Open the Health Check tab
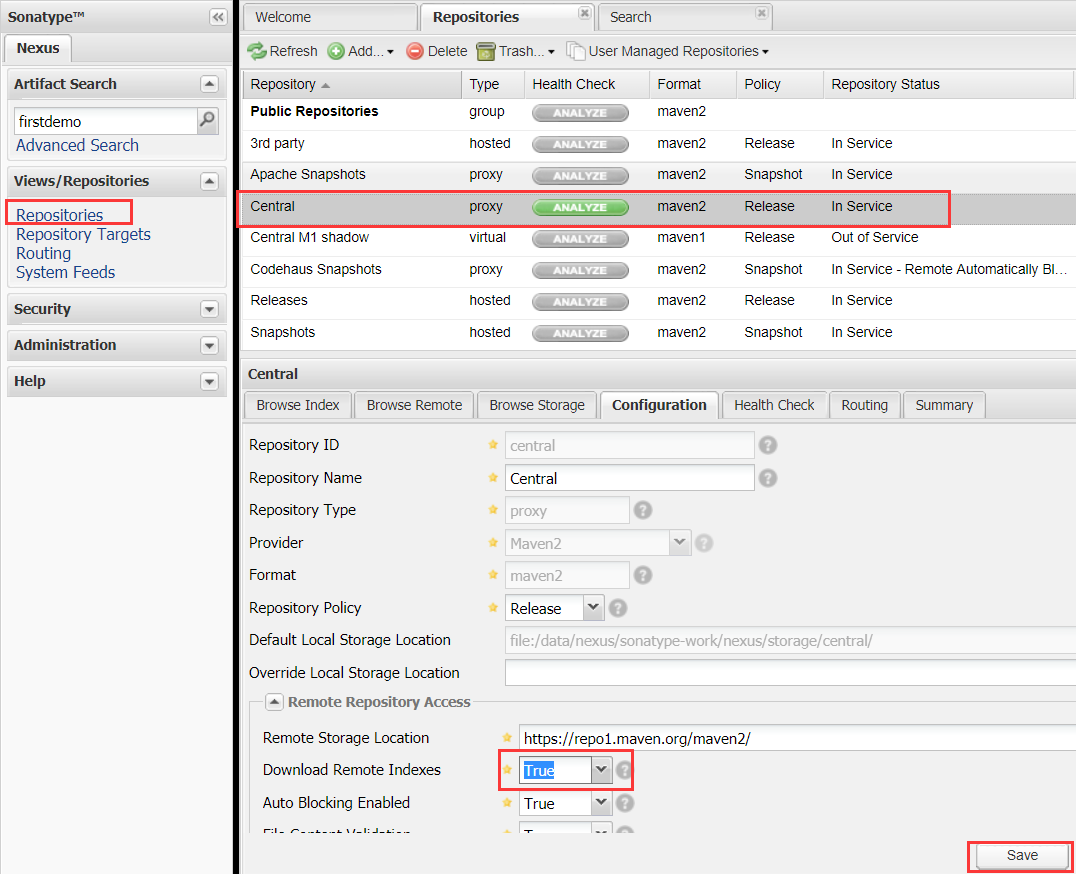Image resolution: width=1076 pixels, height=874 pixels. 774,405
